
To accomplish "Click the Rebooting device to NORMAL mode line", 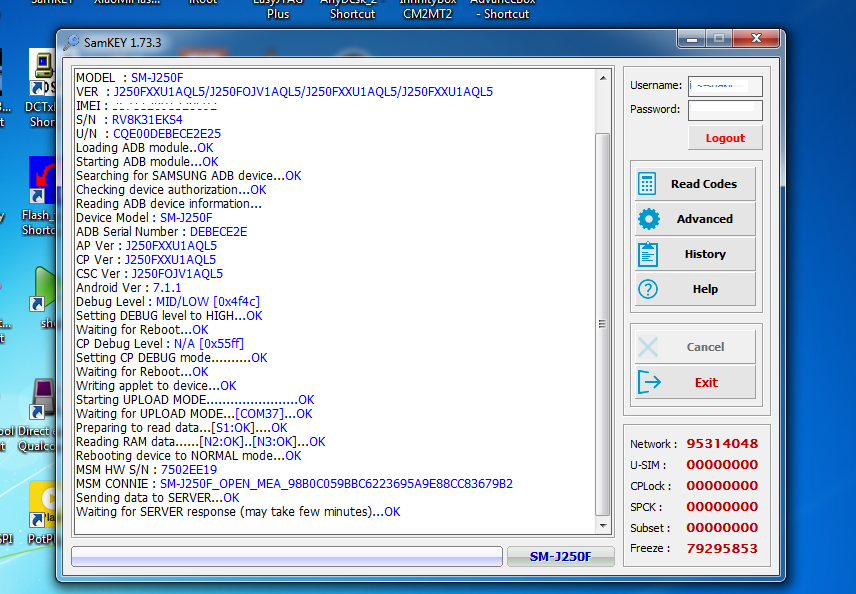I will coord(189,456).
